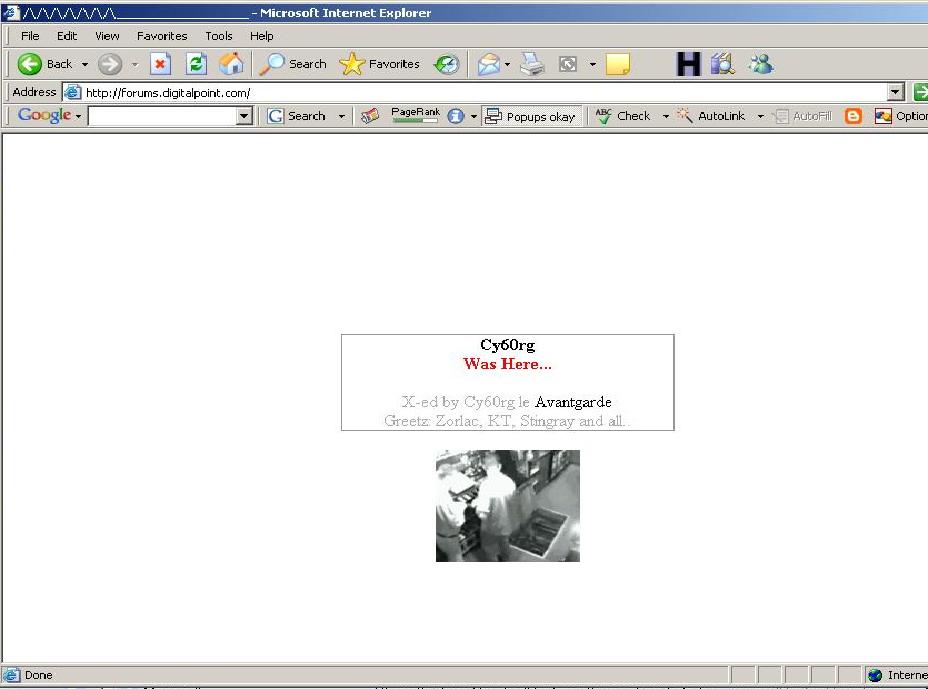This screenshot has width=928, height=689.
Task: Open the Edit menu
Action: (x=67, y=36)
